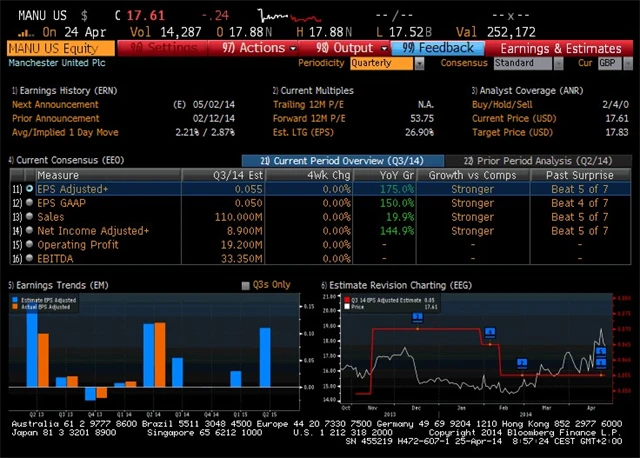Click the orange Actual EPS Adjusted legend swatch
Viewport: 640px width, 458px height.
tap(16, 307)
